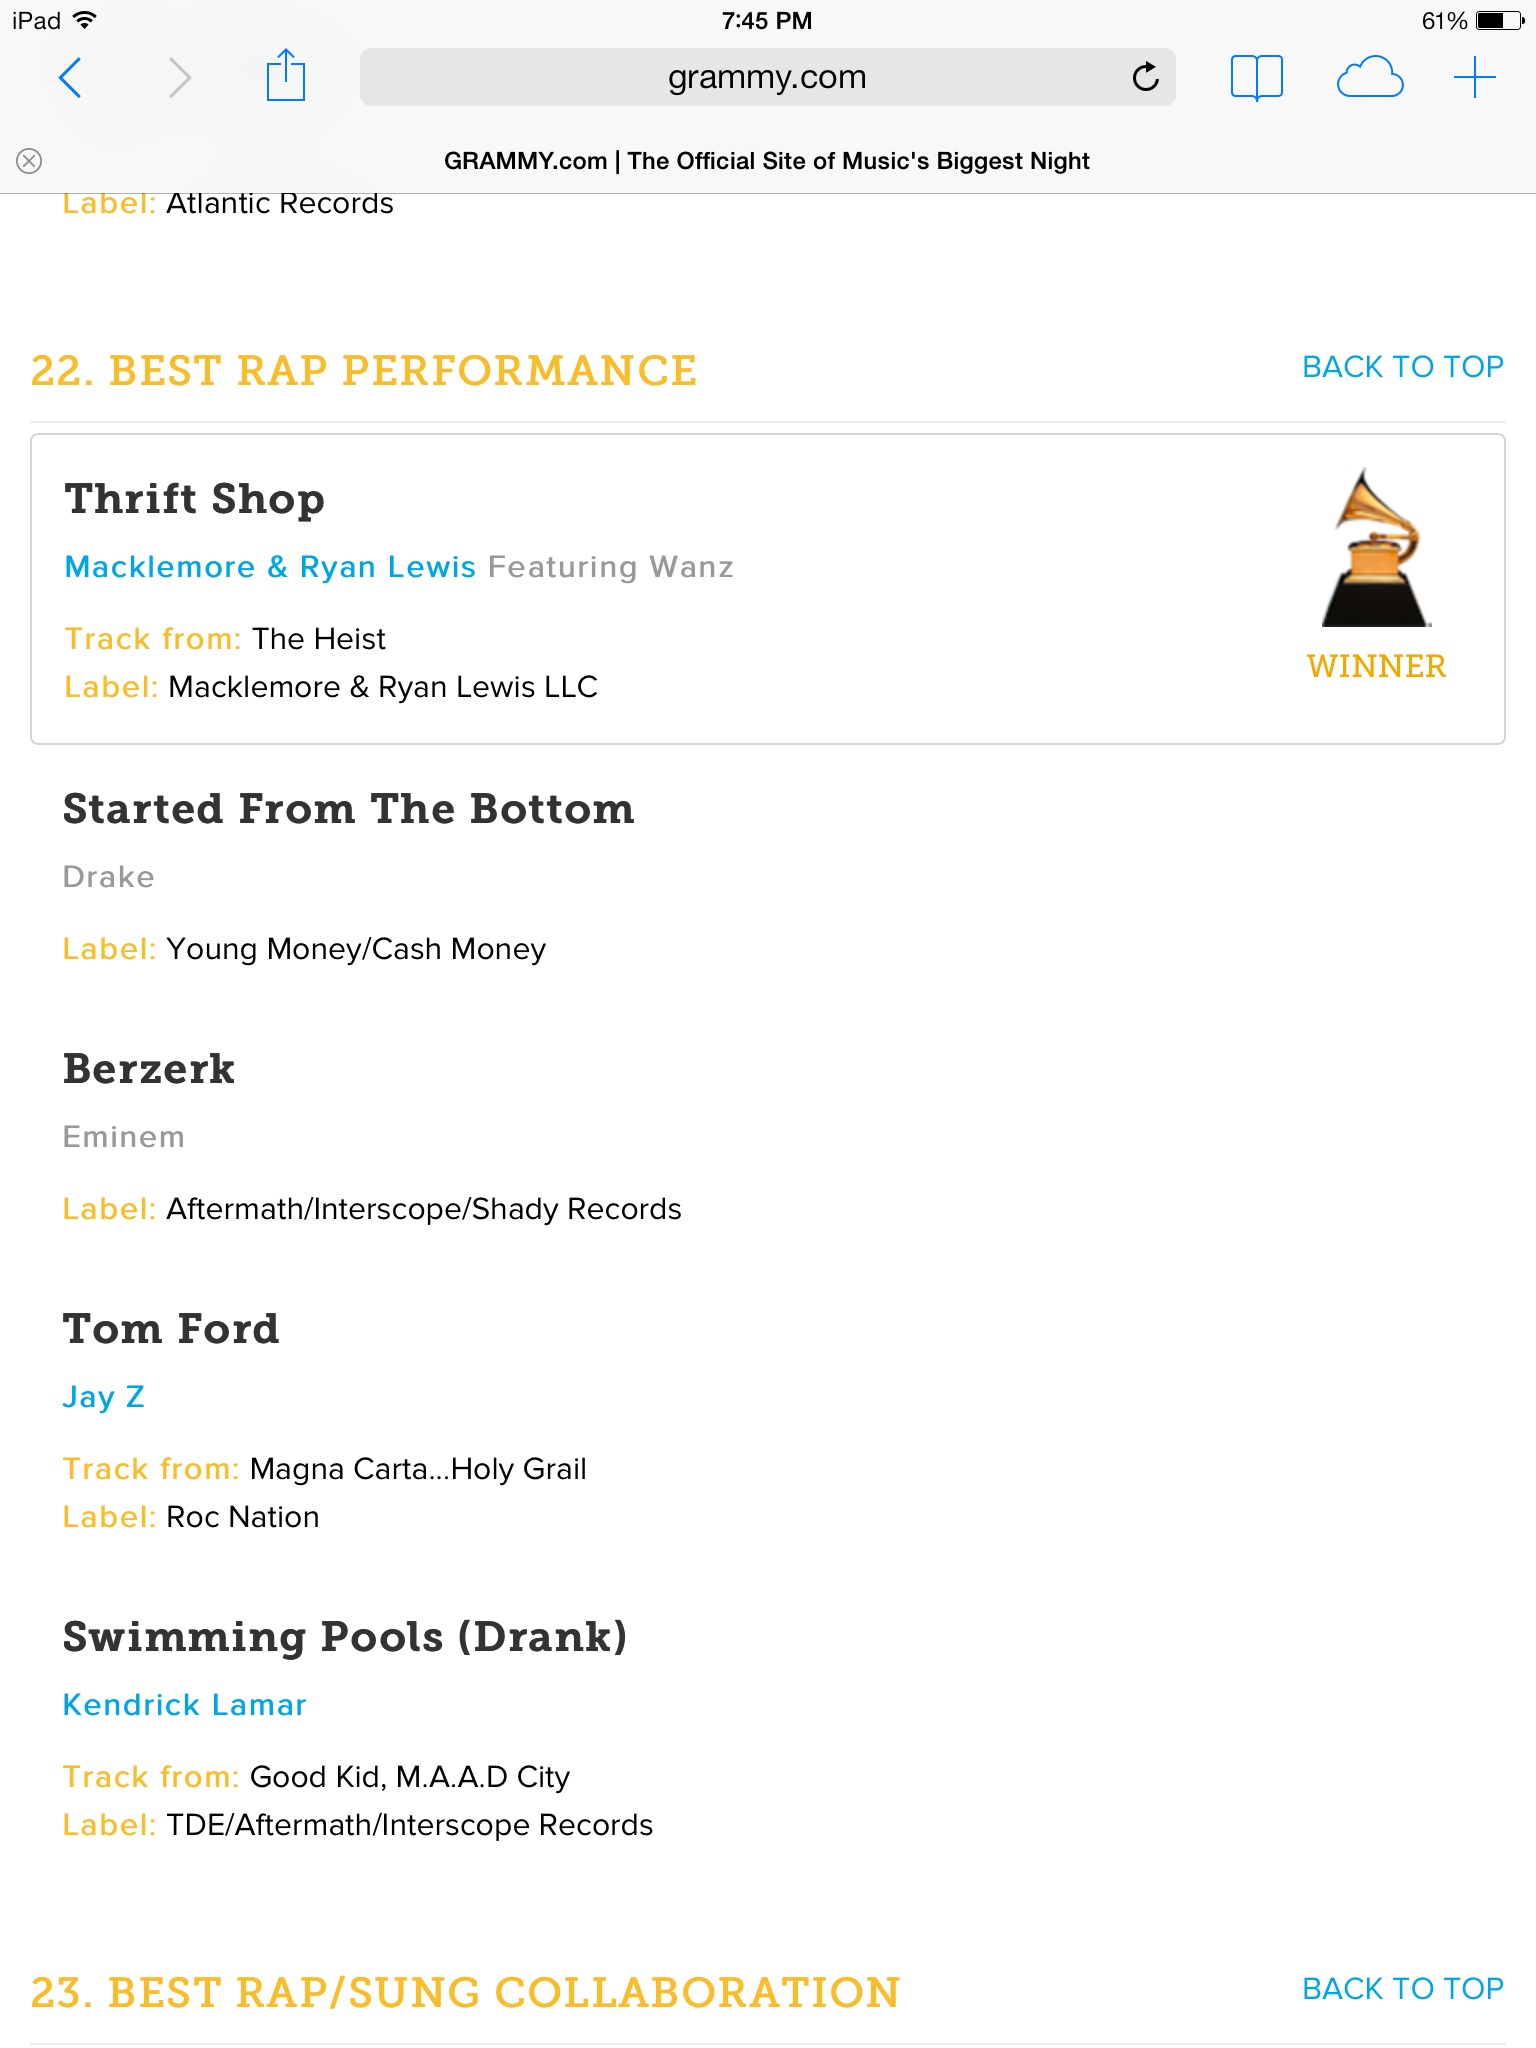Open the Jay Z artist link
The height and width of the screenshot is (2048, 1536).
click(104, 1397)
